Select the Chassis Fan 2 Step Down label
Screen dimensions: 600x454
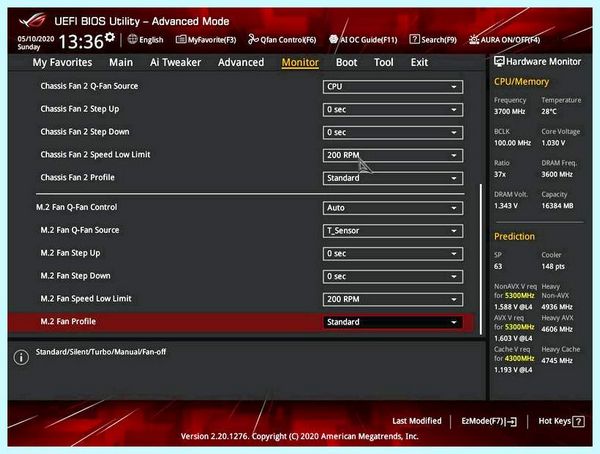(x=85, y=132)
